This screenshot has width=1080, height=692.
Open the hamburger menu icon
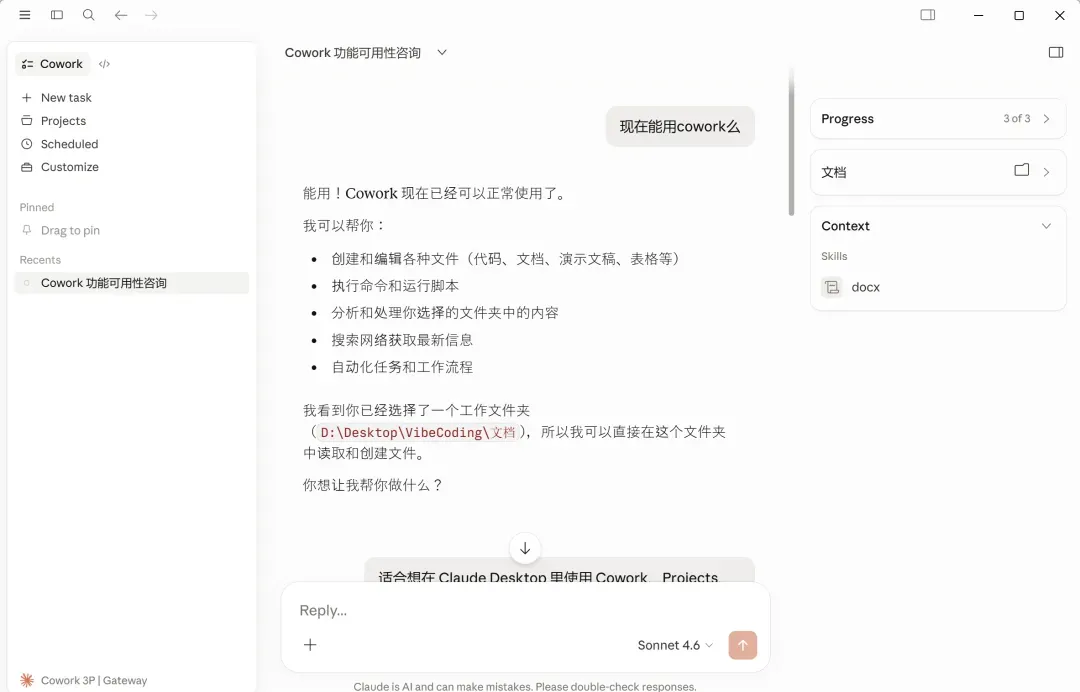(25, 14)
